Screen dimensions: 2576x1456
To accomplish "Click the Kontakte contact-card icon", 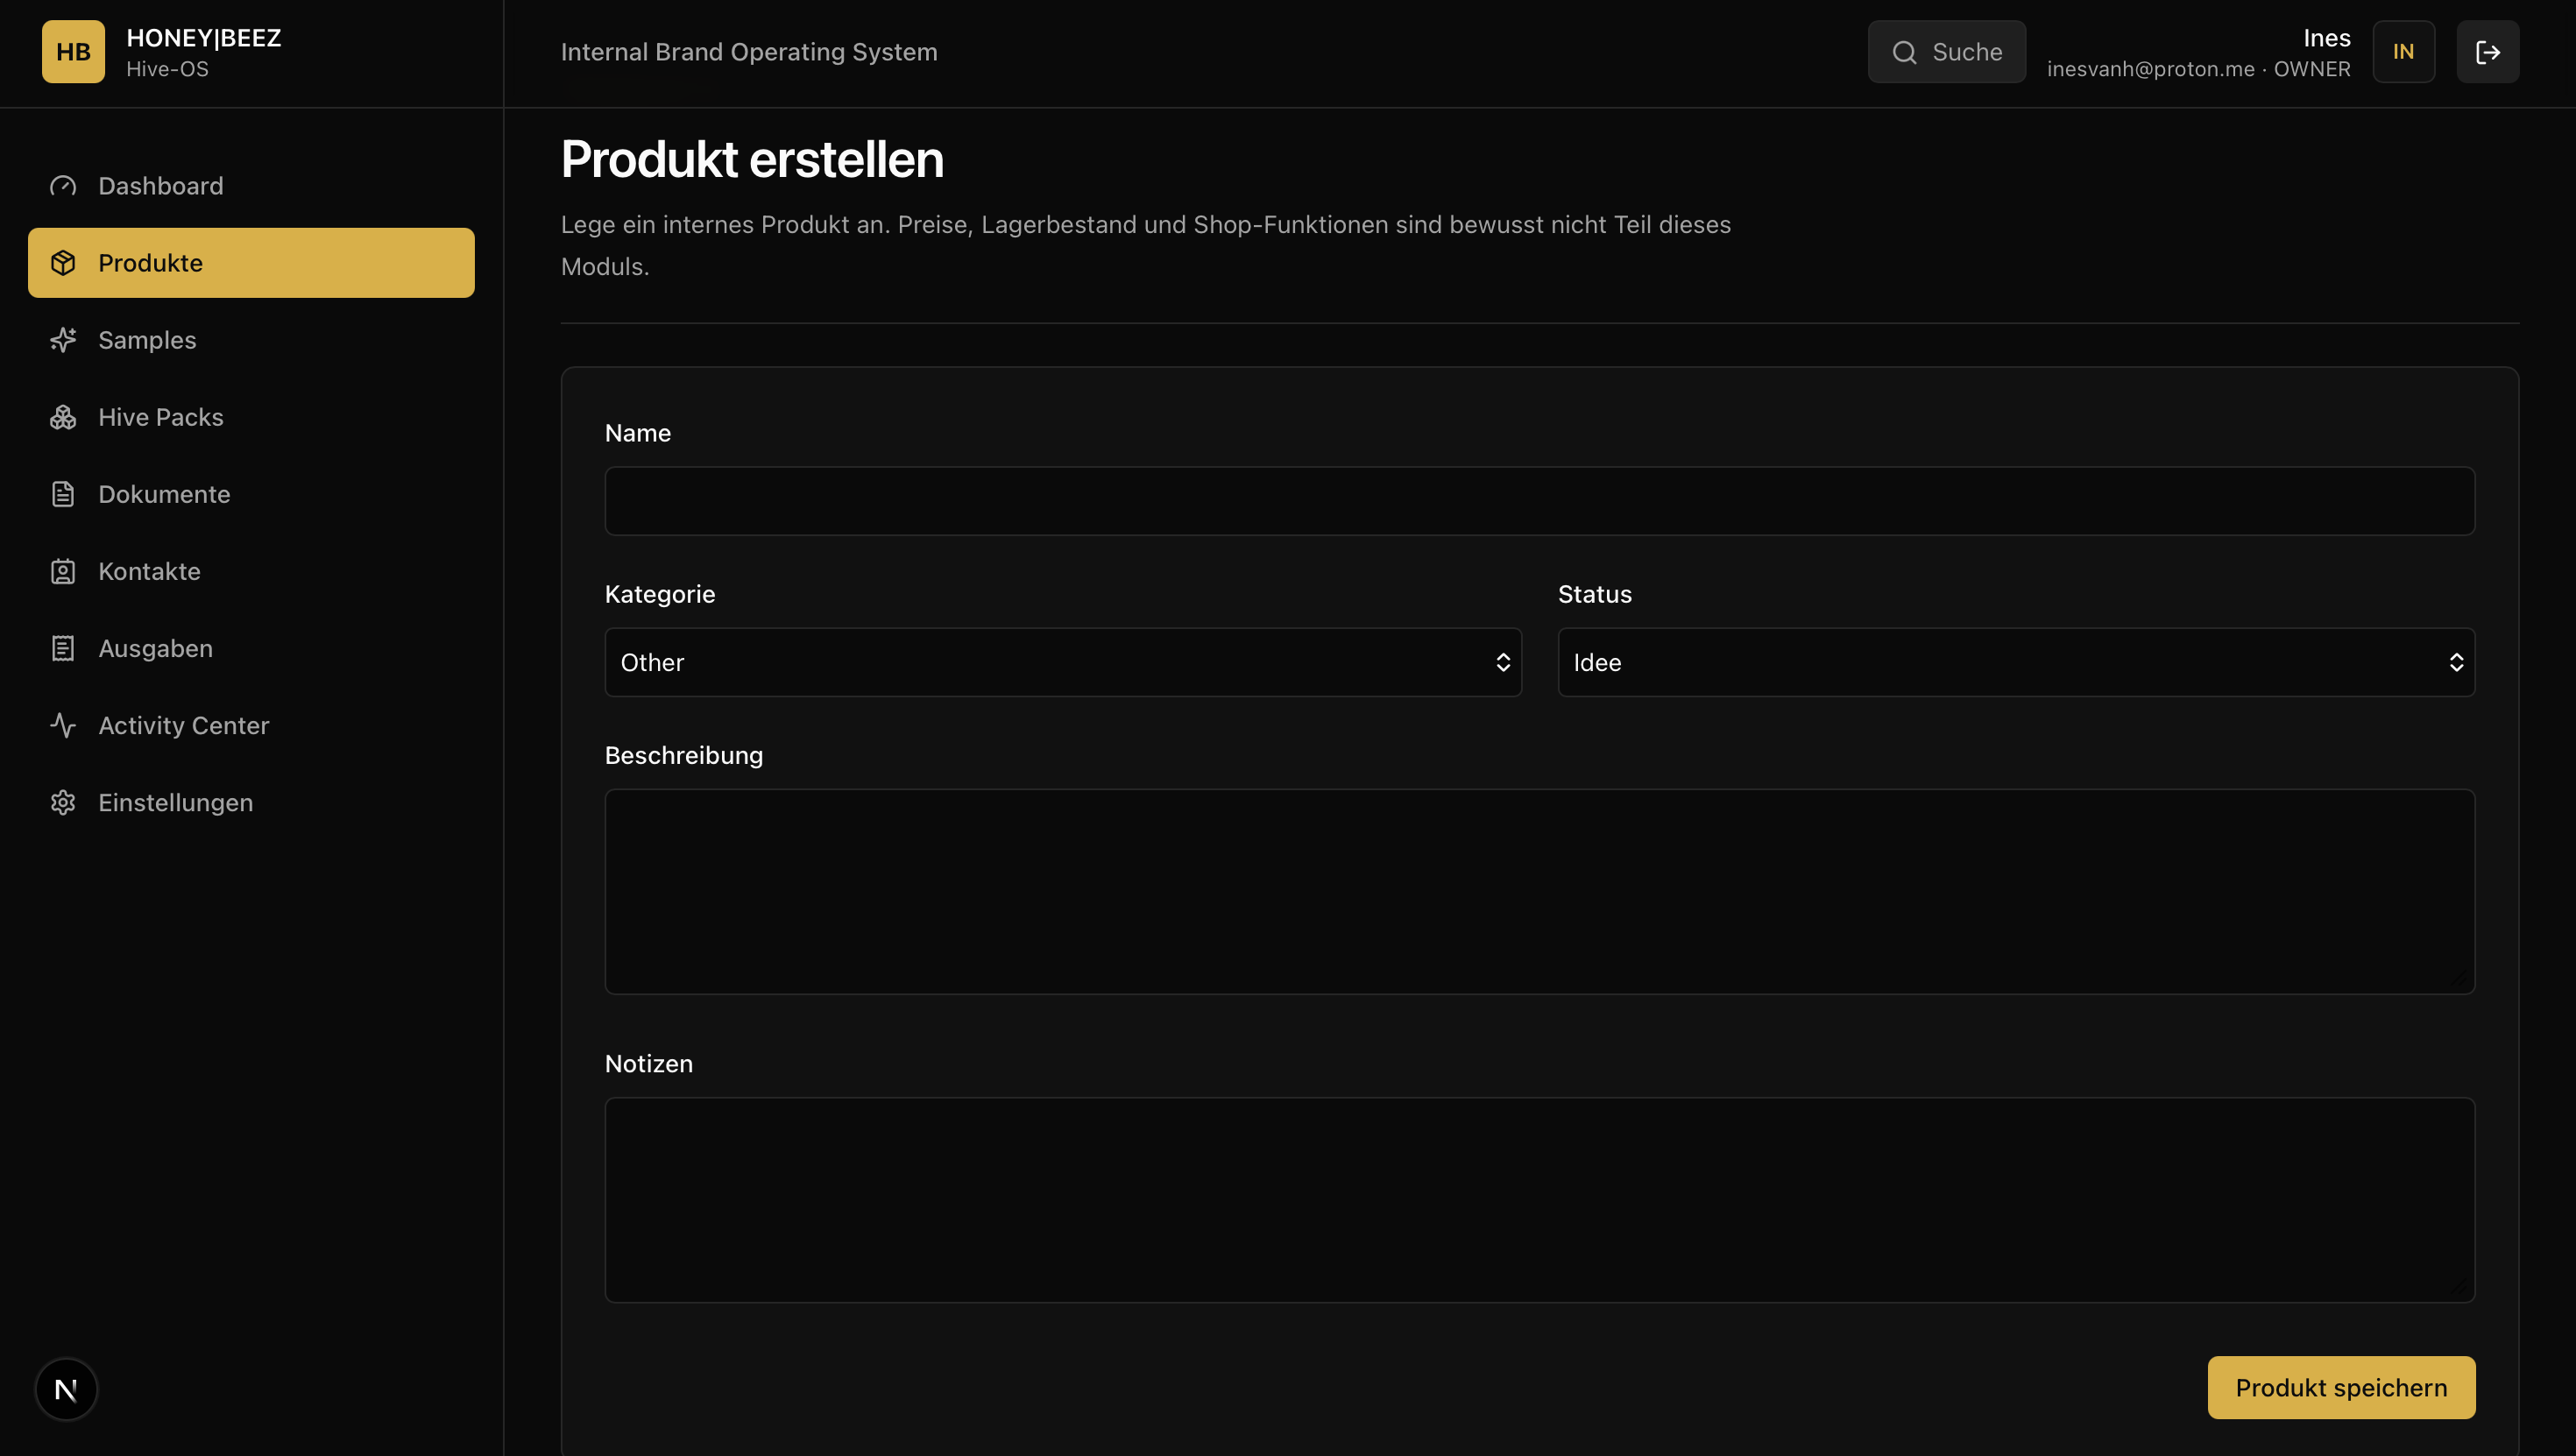I will pos(63,571).
